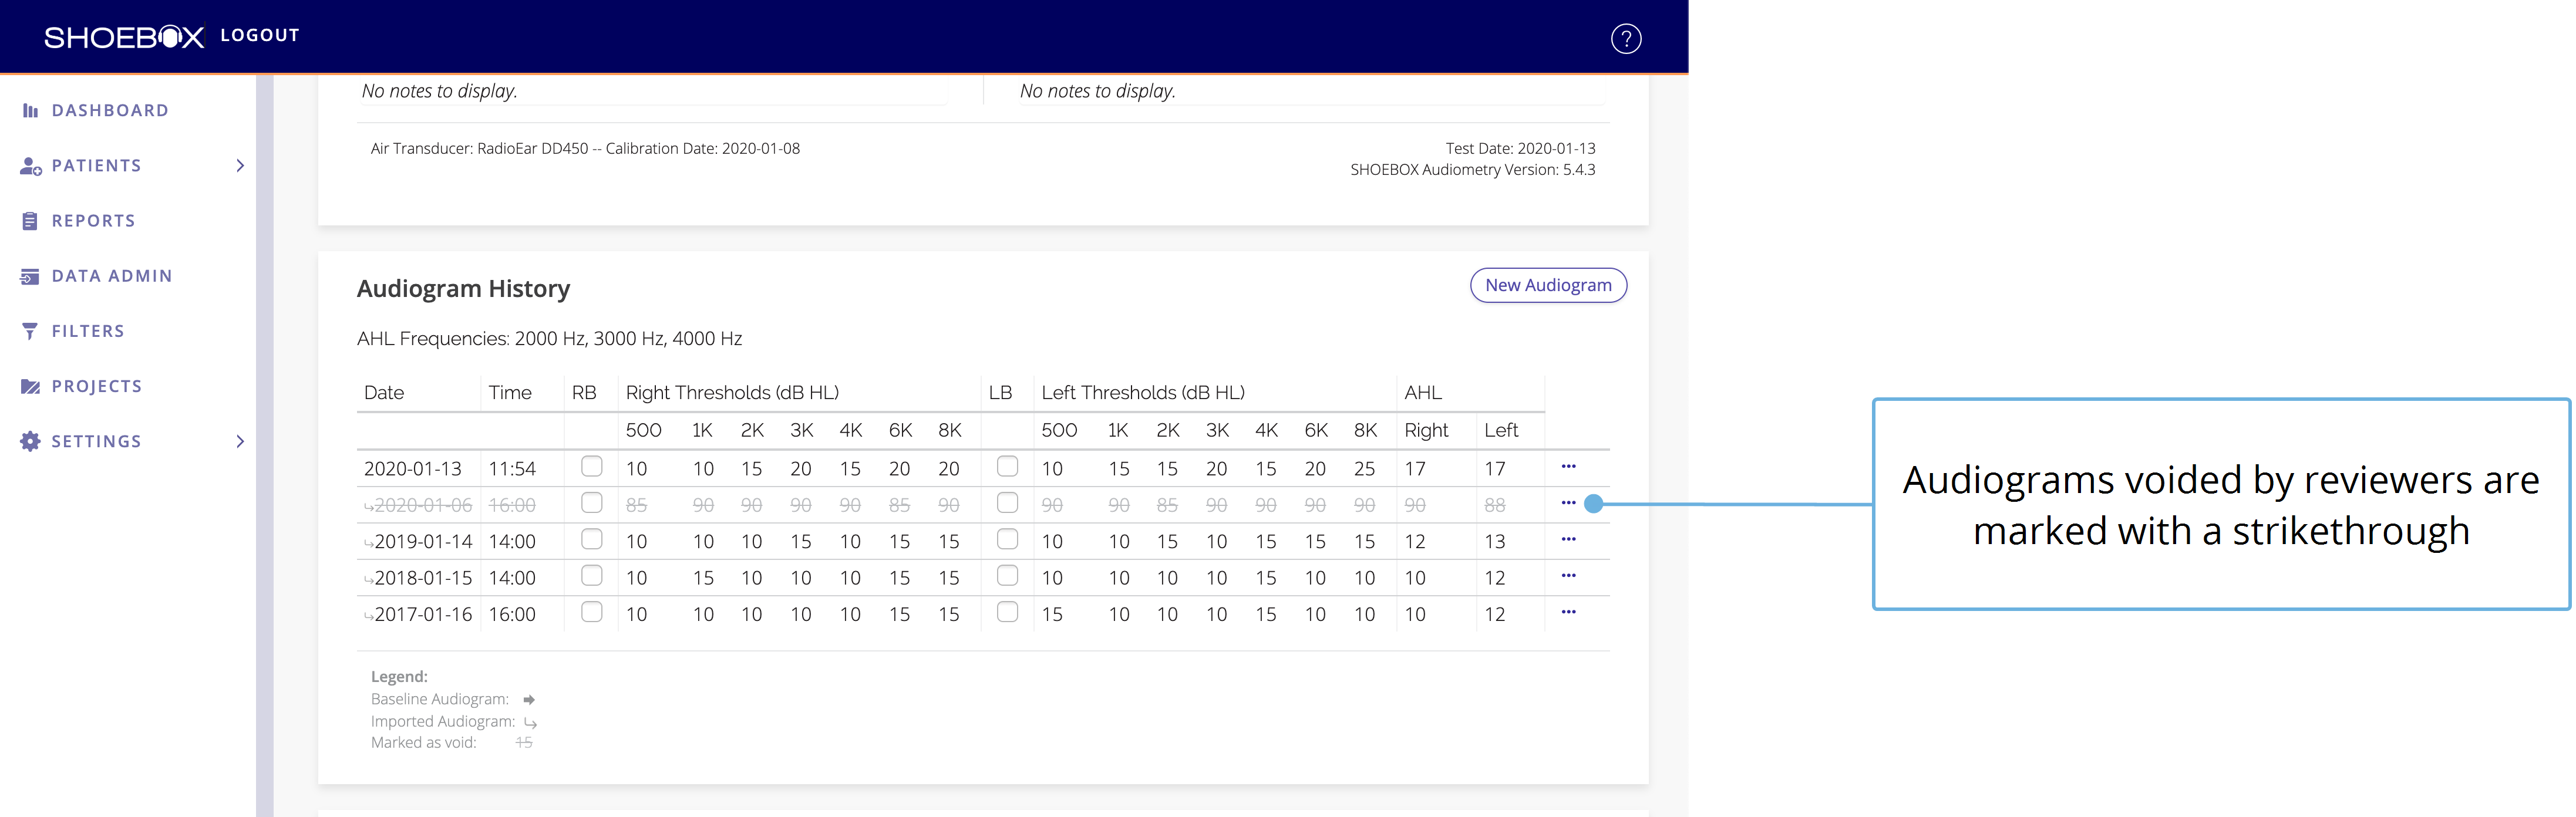Screen dimensions: 2576x817
Task: Click the Baseline Audiogram legend arrow icon
Action: [x=529, y=700]
